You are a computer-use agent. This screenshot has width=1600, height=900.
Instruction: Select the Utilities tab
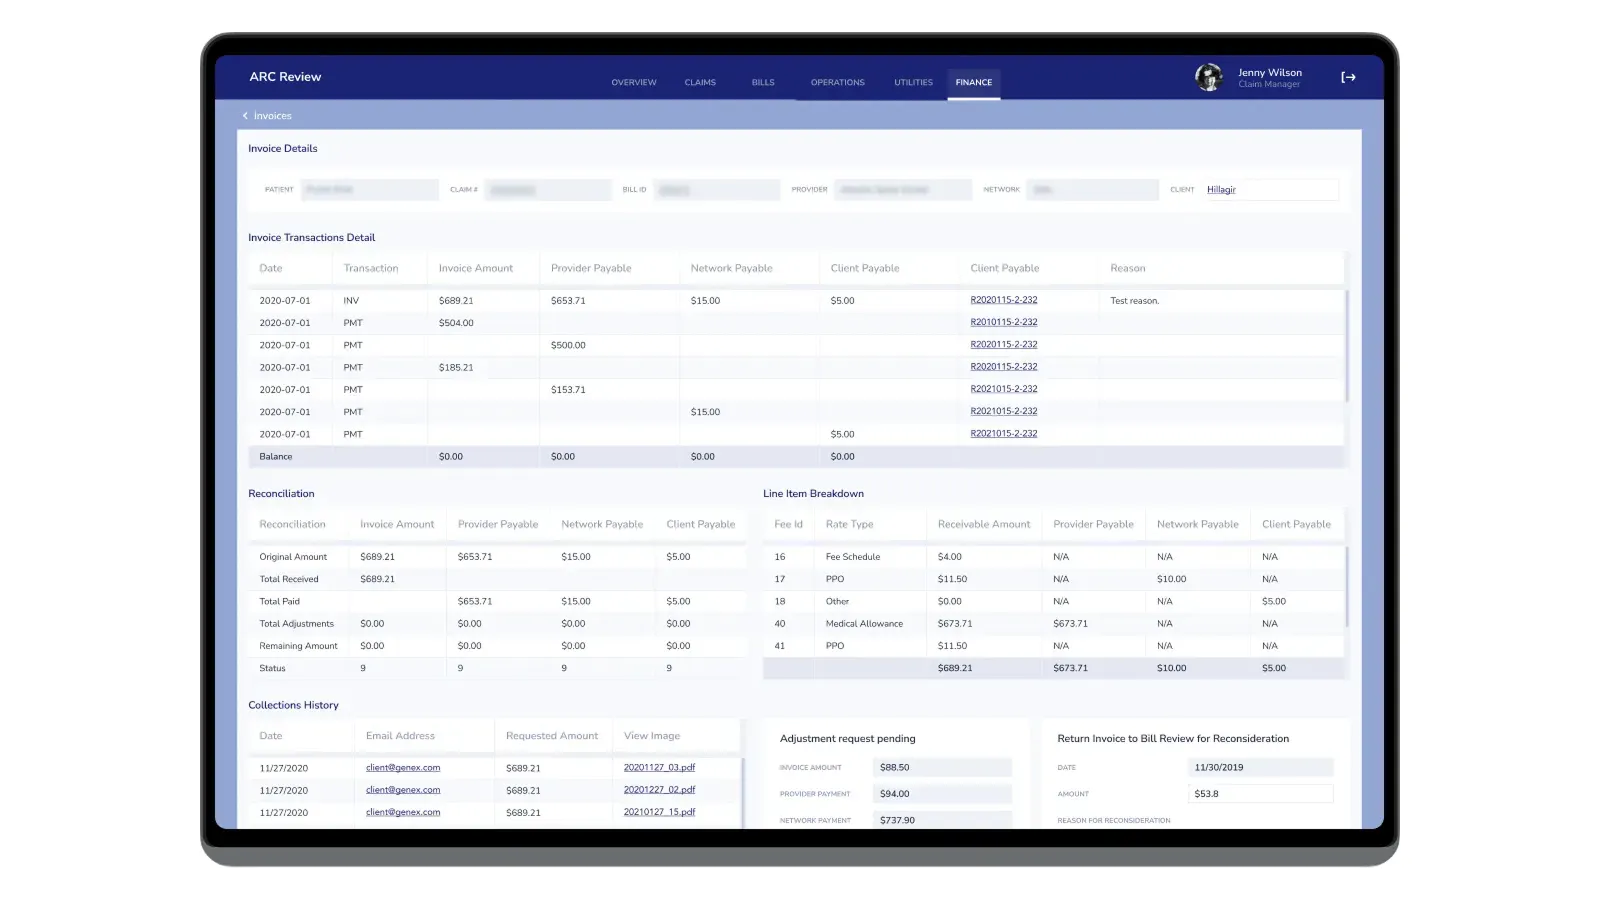pos(913,82)
